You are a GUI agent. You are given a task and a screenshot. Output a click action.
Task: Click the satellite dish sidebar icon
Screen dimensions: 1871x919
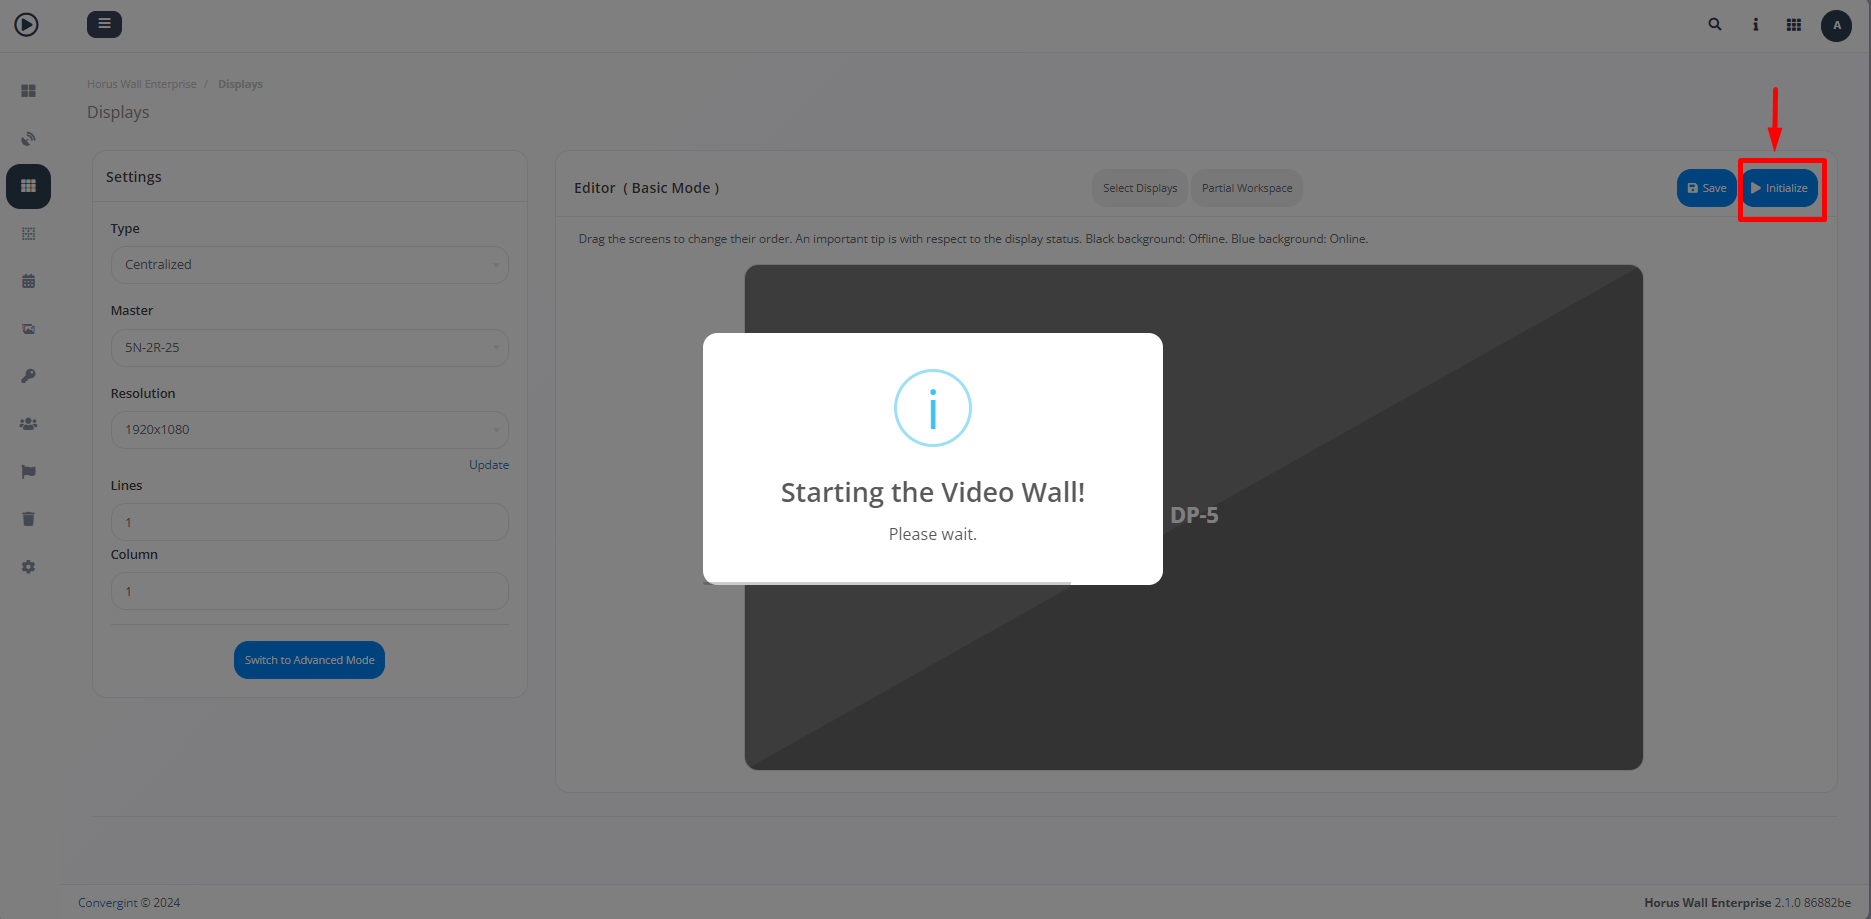28,139
